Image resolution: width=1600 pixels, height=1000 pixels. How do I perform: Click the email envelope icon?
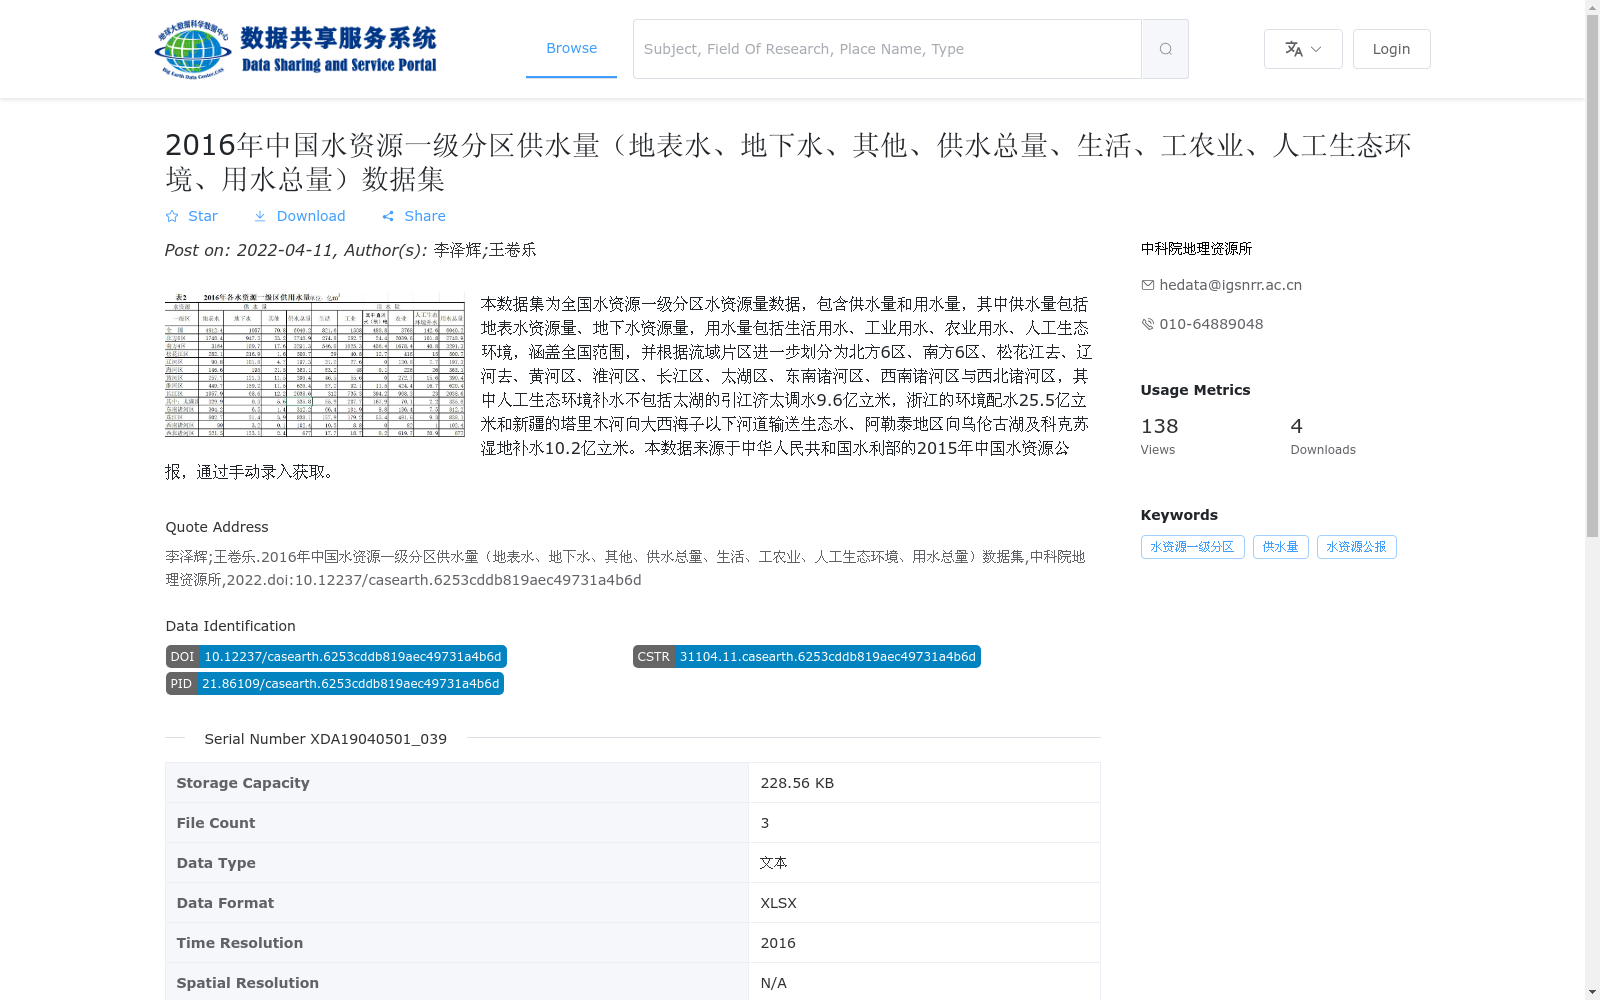(x=1148, y=285)
